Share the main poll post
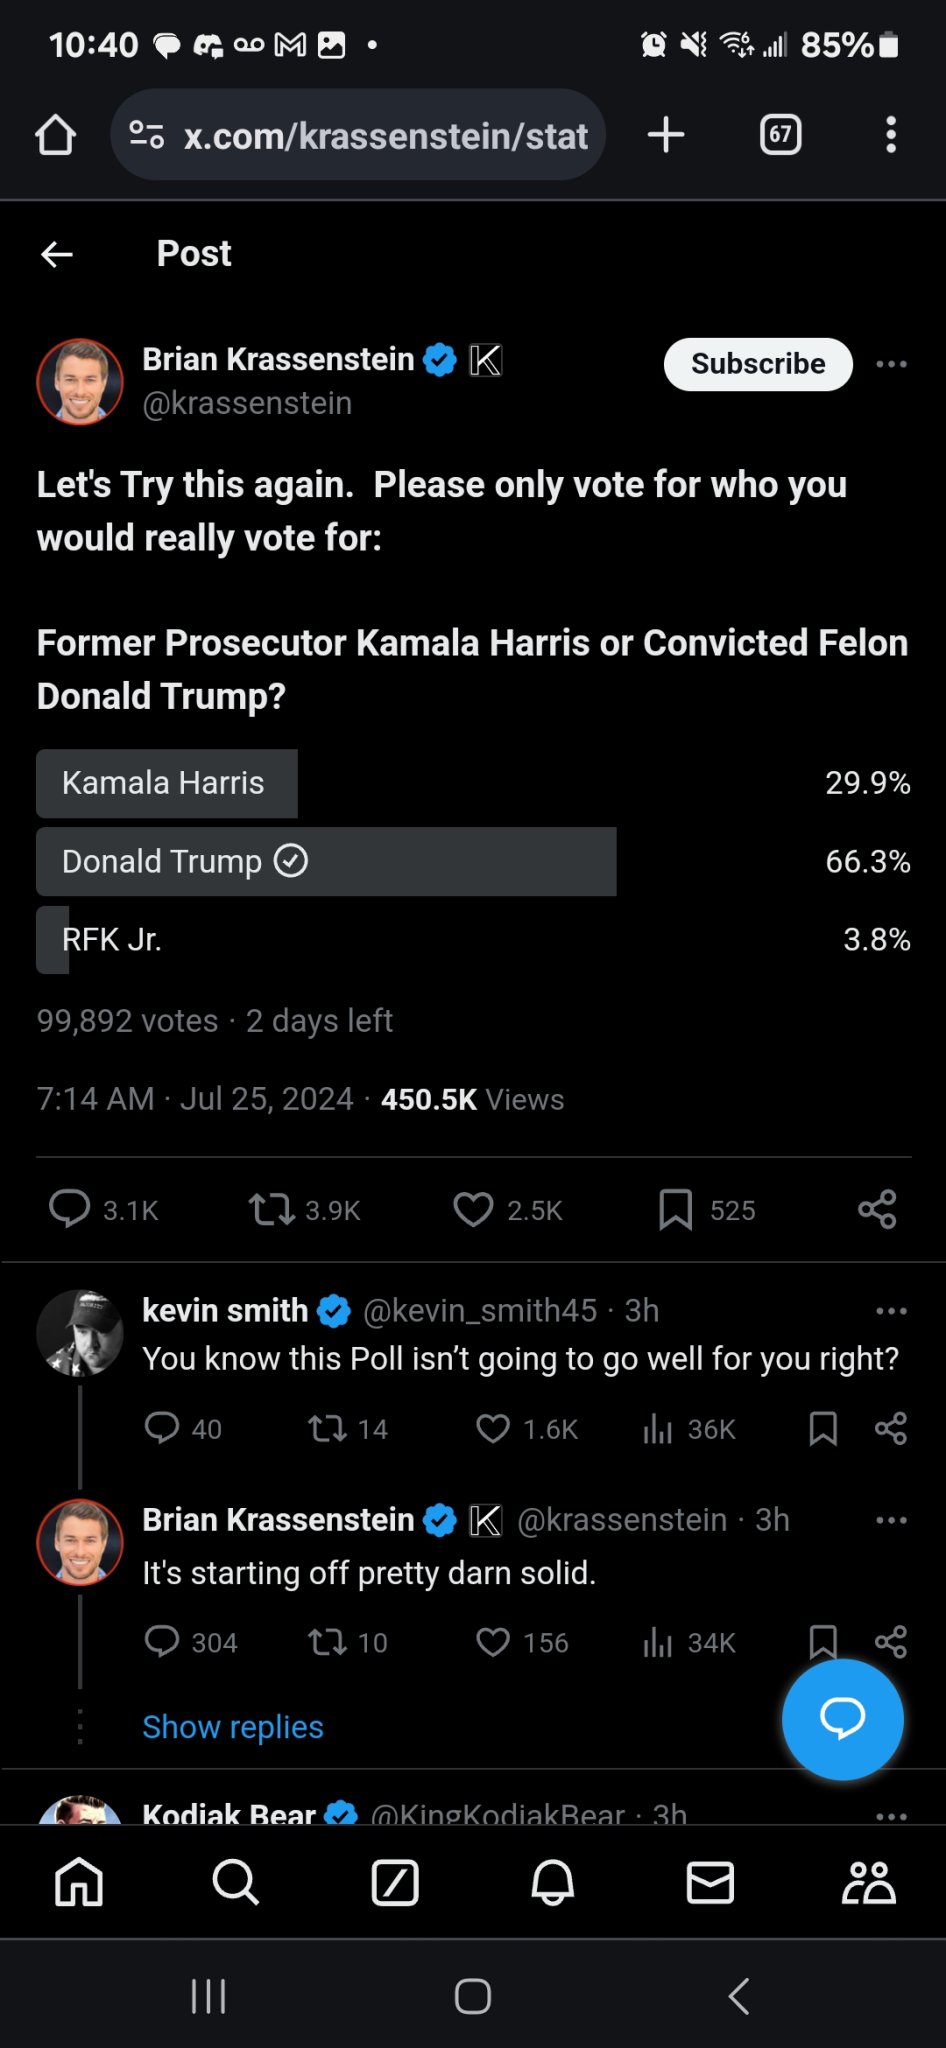Viewport: 946px width, 2048px height. click(x=877, y=1210)
